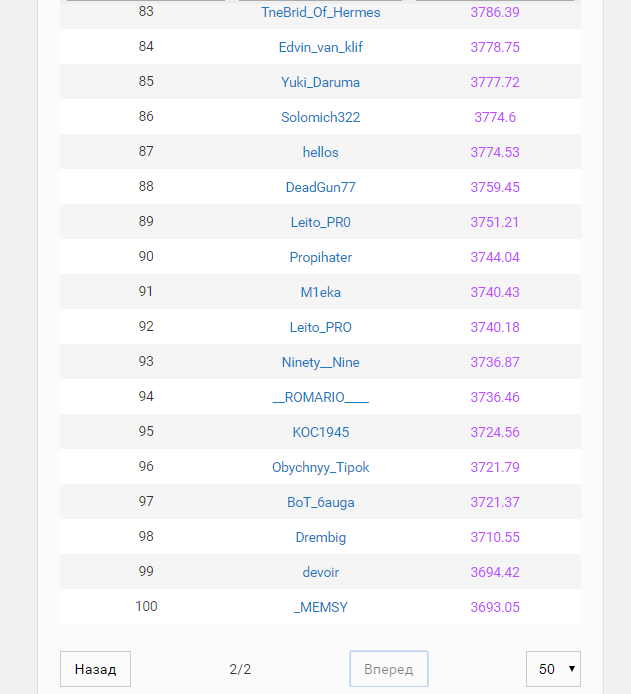Open player Edvin_van_klif link
The image size is (631, 694).
pyautogui.click(x=320, y=47)
